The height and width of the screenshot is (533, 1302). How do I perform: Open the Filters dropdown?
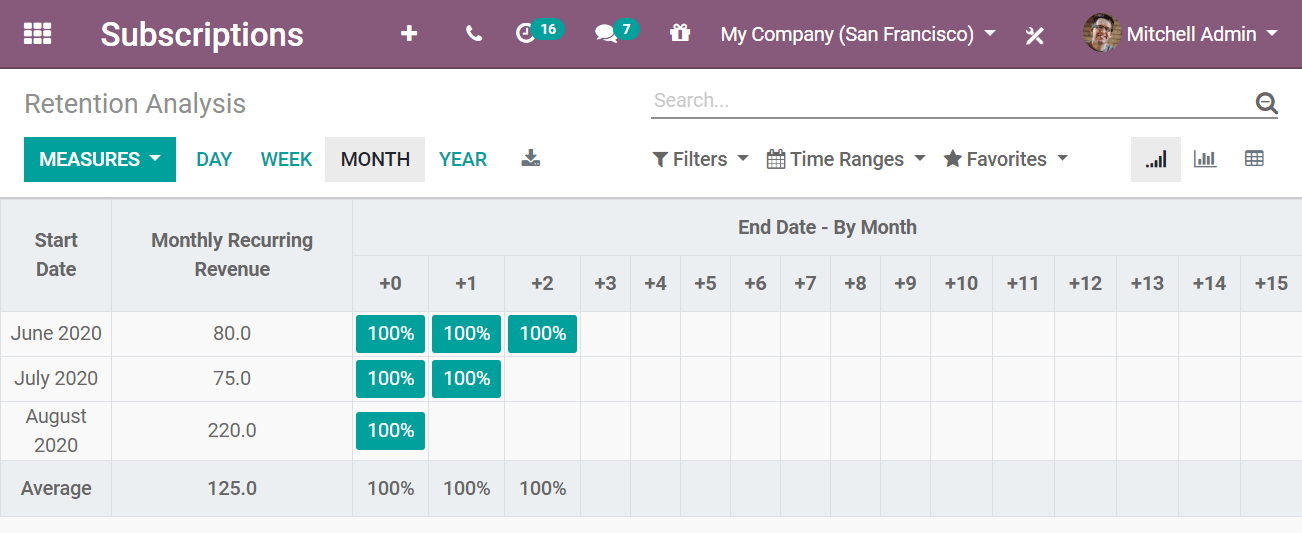(700, 160)
